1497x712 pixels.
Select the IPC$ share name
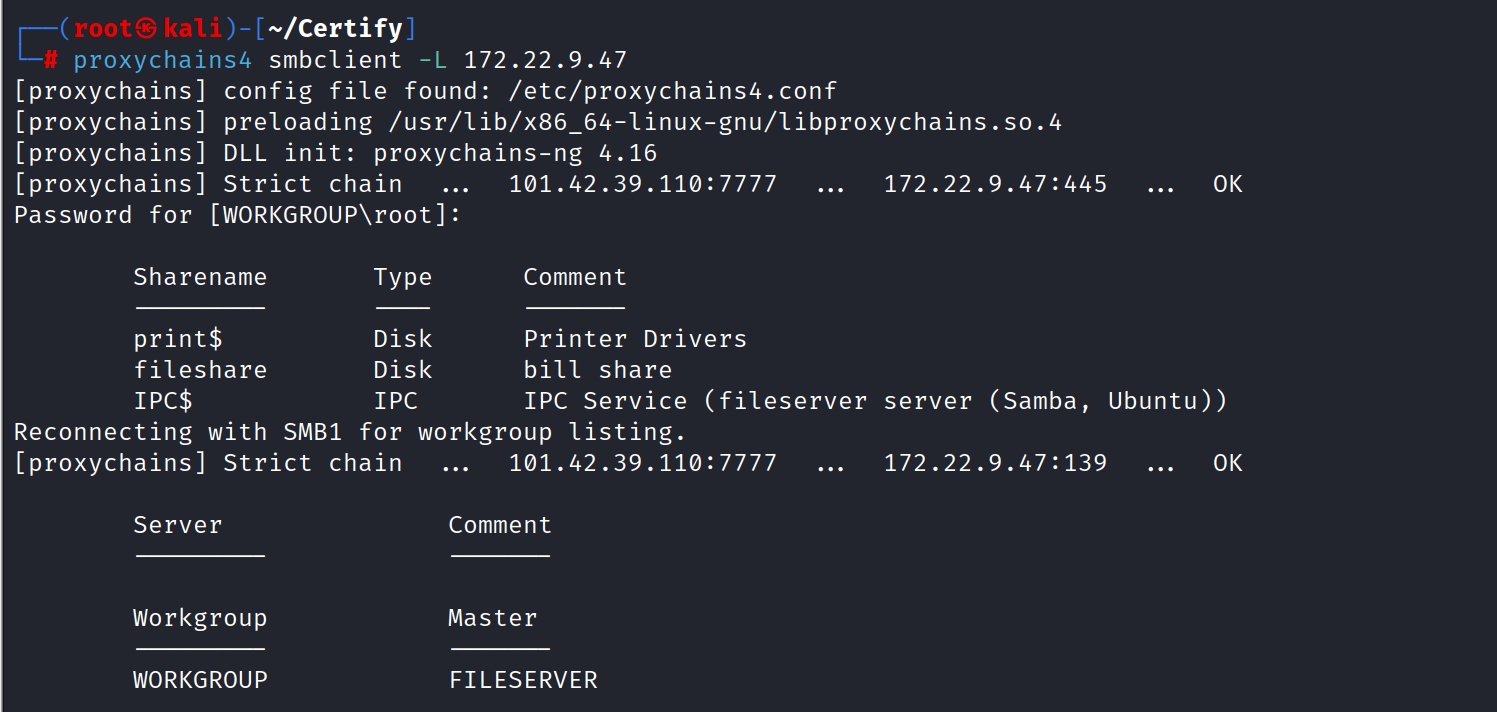point(163,401)
